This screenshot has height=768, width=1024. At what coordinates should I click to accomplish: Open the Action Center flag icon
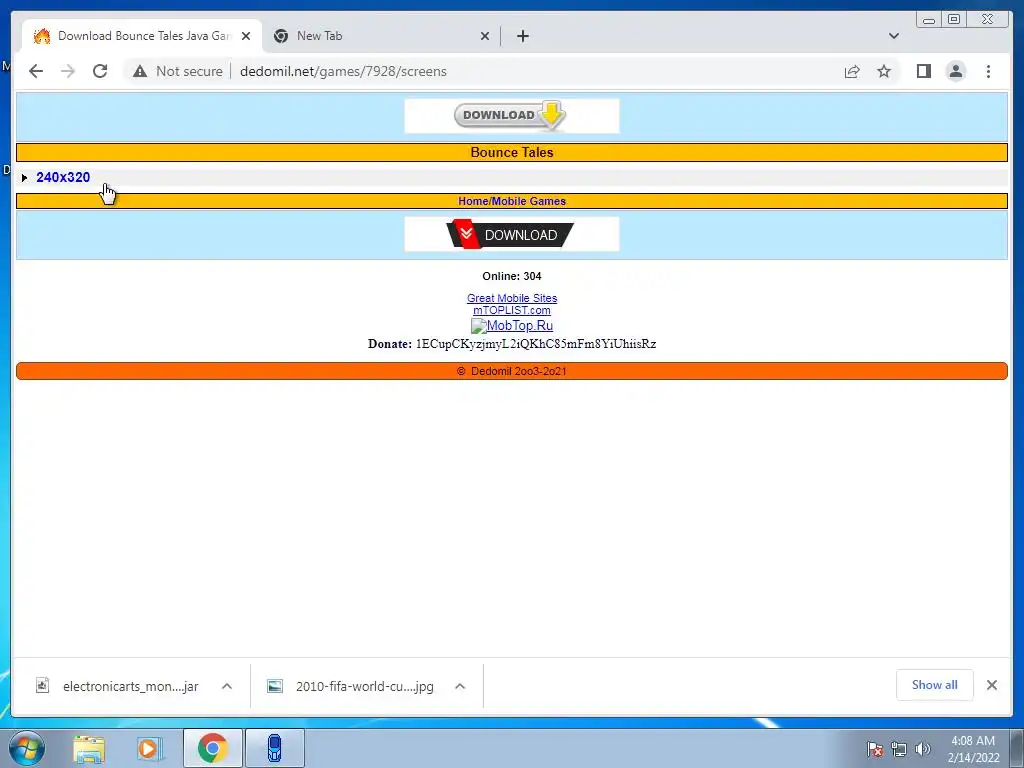click(x=875, y=749)
